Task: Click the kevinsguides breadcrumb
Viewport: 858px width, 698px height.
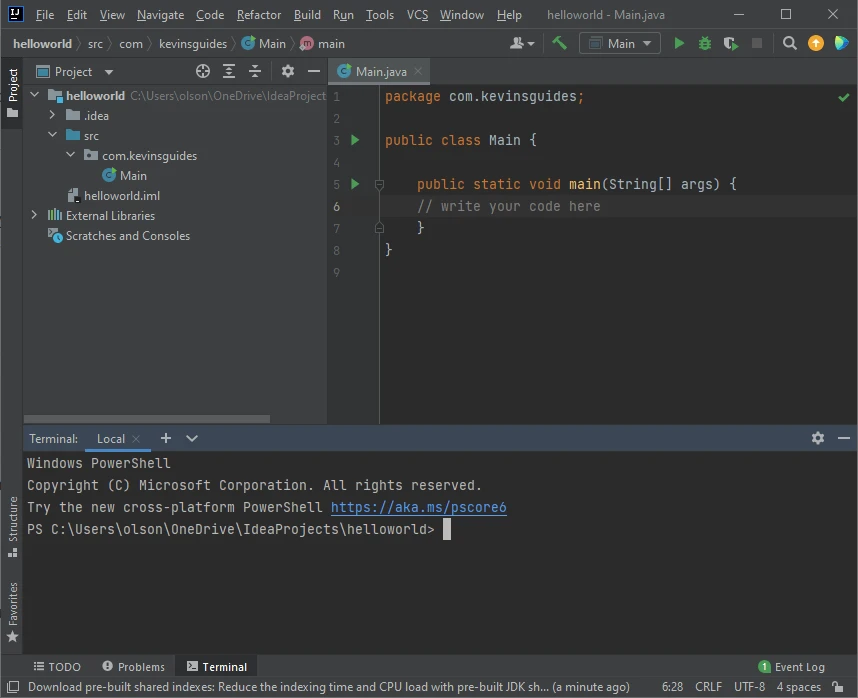Action: tap(193, 44)
